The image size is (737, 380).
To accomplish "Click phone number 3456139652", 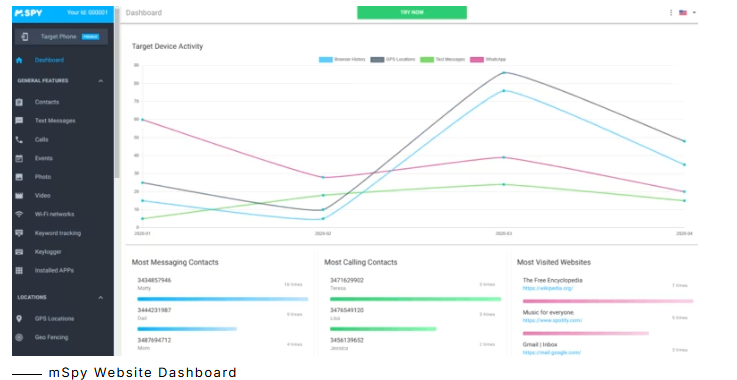I will tap(347, 340).
